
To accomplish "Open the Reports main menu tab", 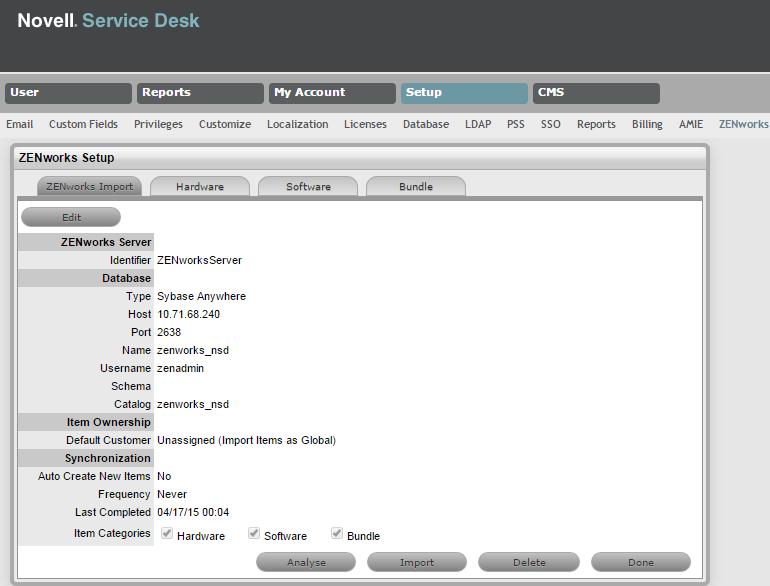I will pyautogui.click(x=200, y=93).
